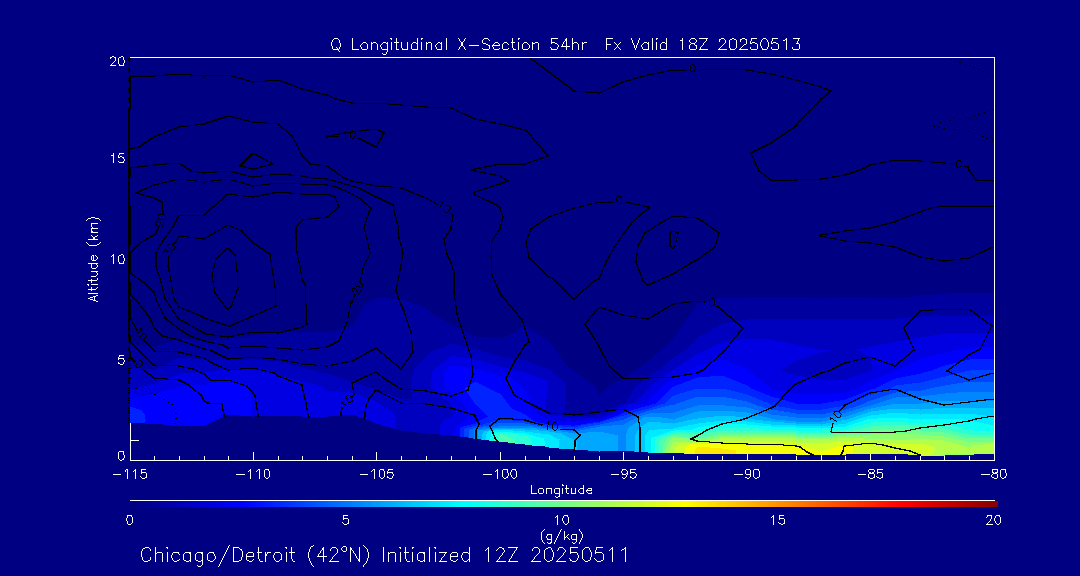Click the -100 longitude tick label

point(500,475)
